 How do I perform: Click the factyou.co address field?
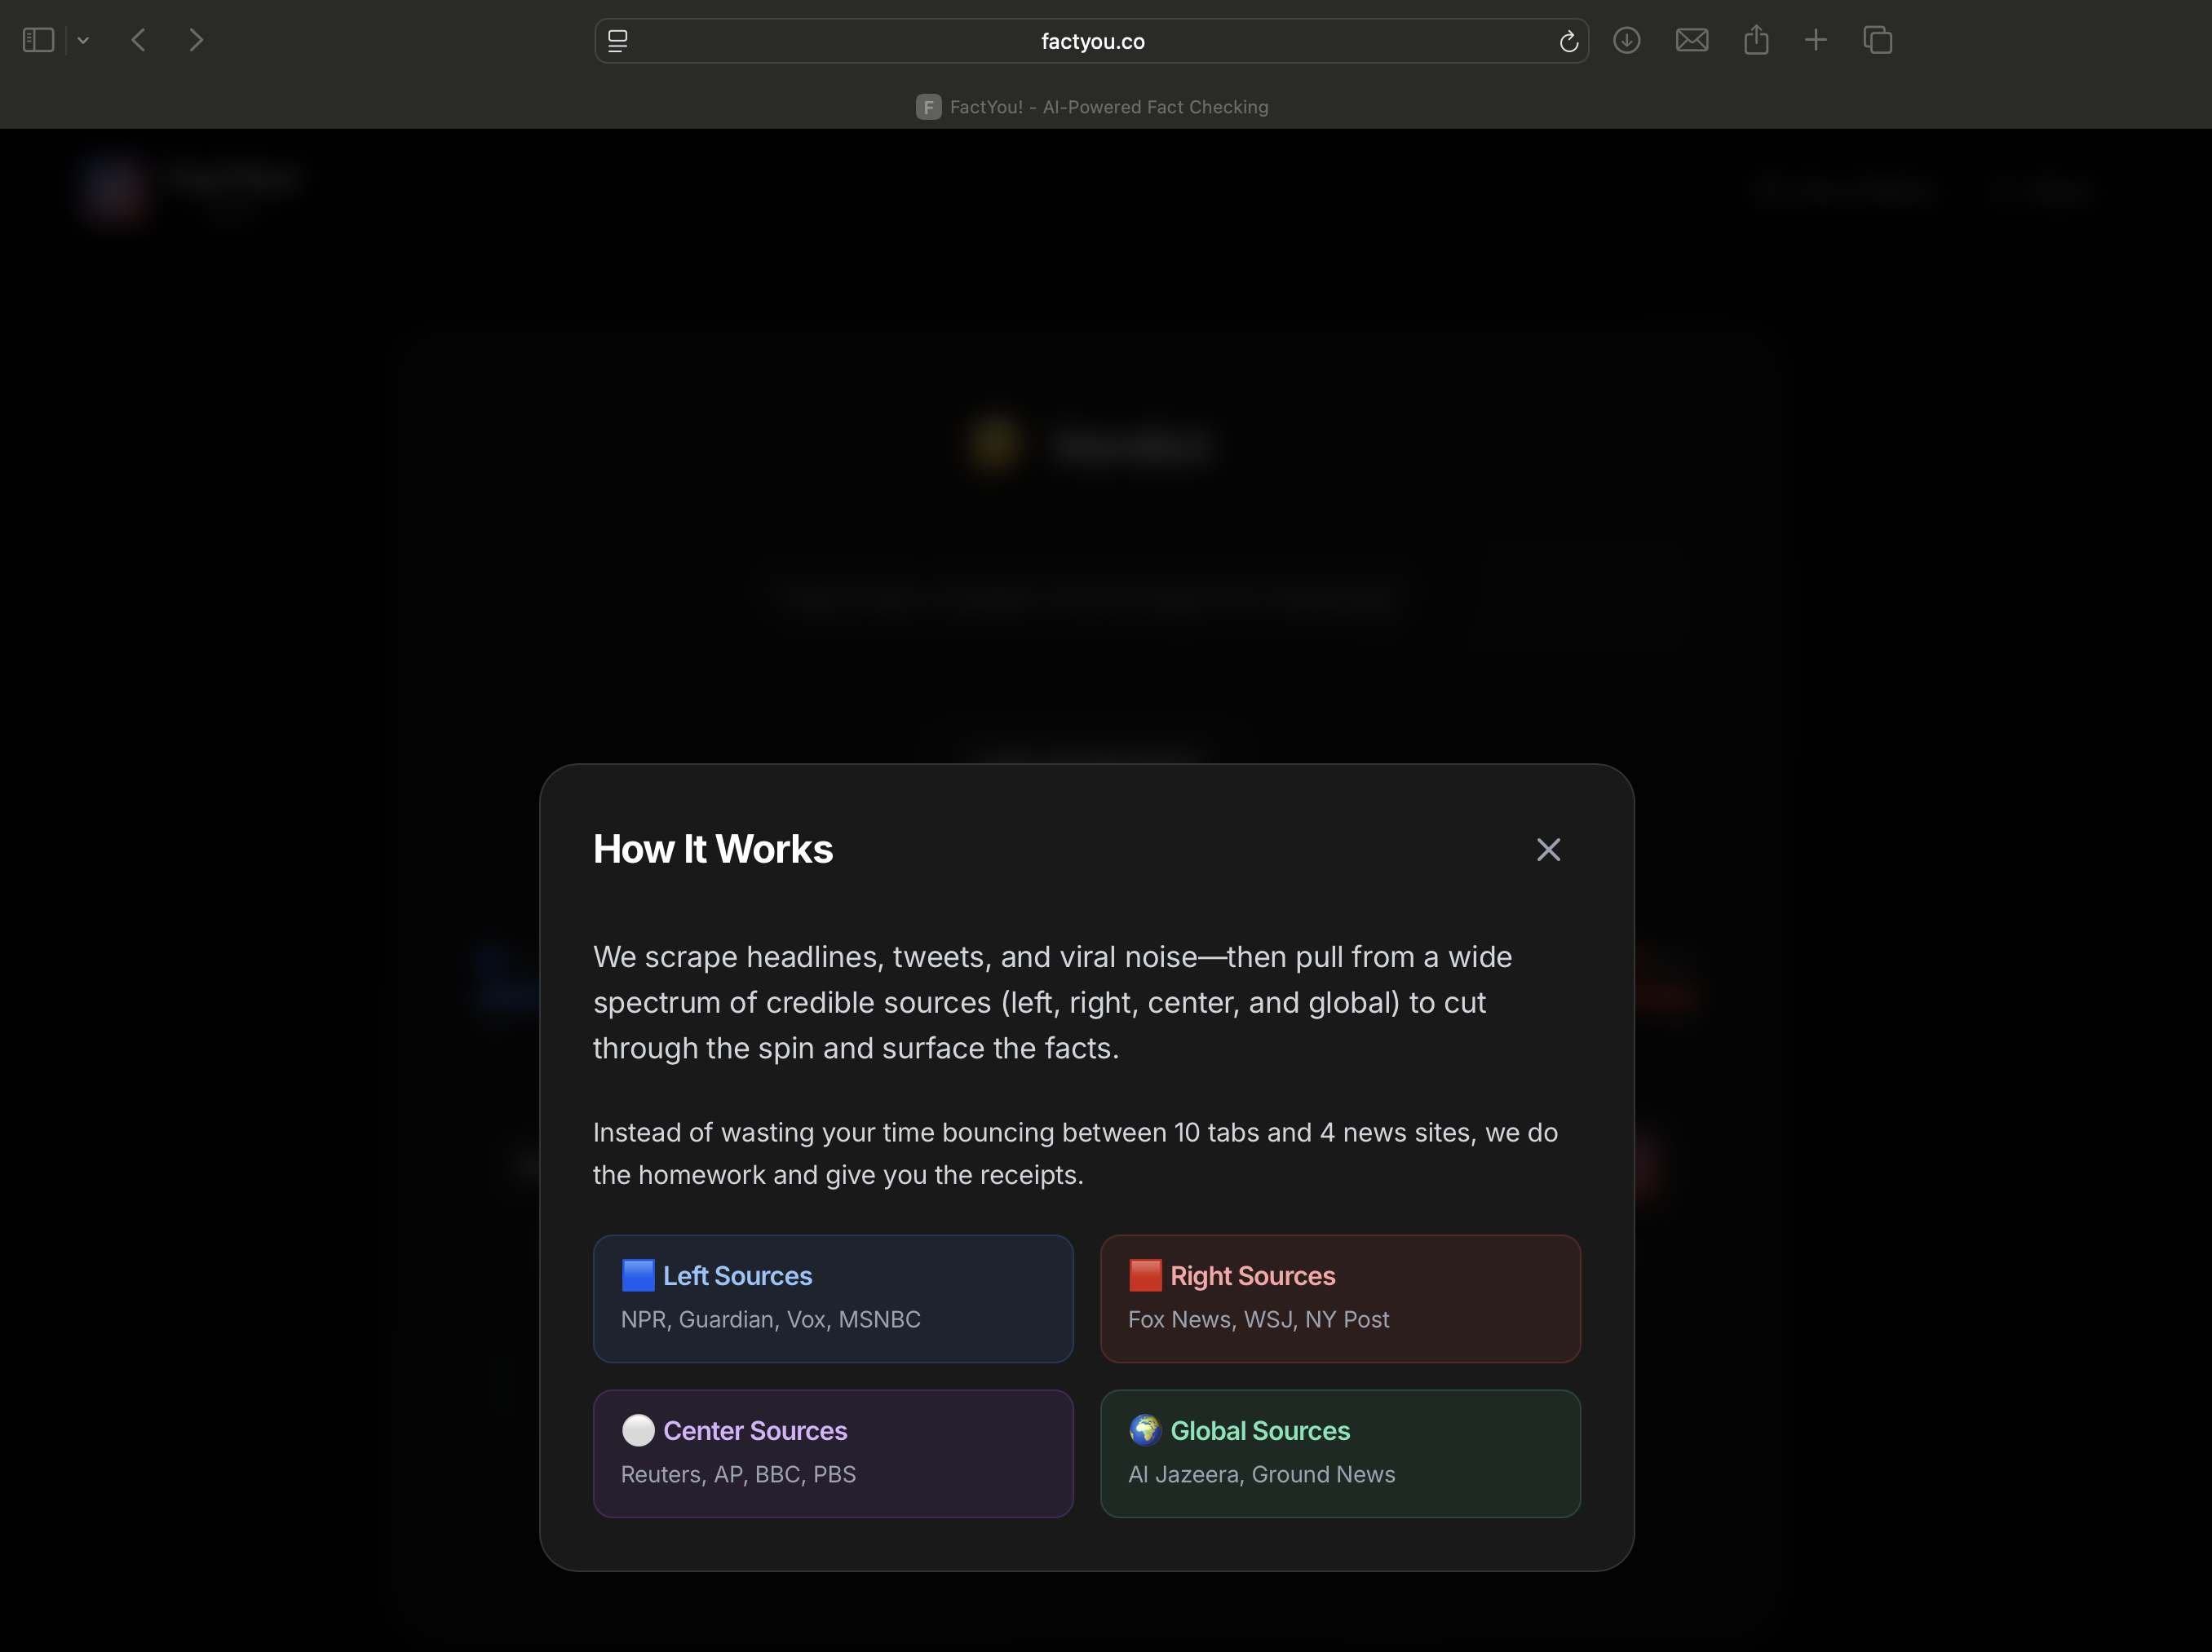pyautogui.click(x=1092, y=41)
